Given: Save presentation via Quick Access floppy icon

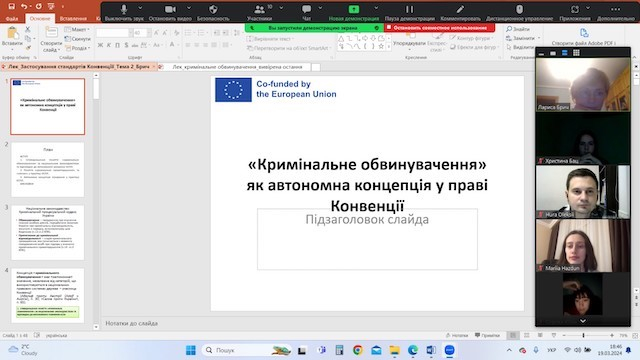Looking at the screenshot, I should (x=11, y=6).
